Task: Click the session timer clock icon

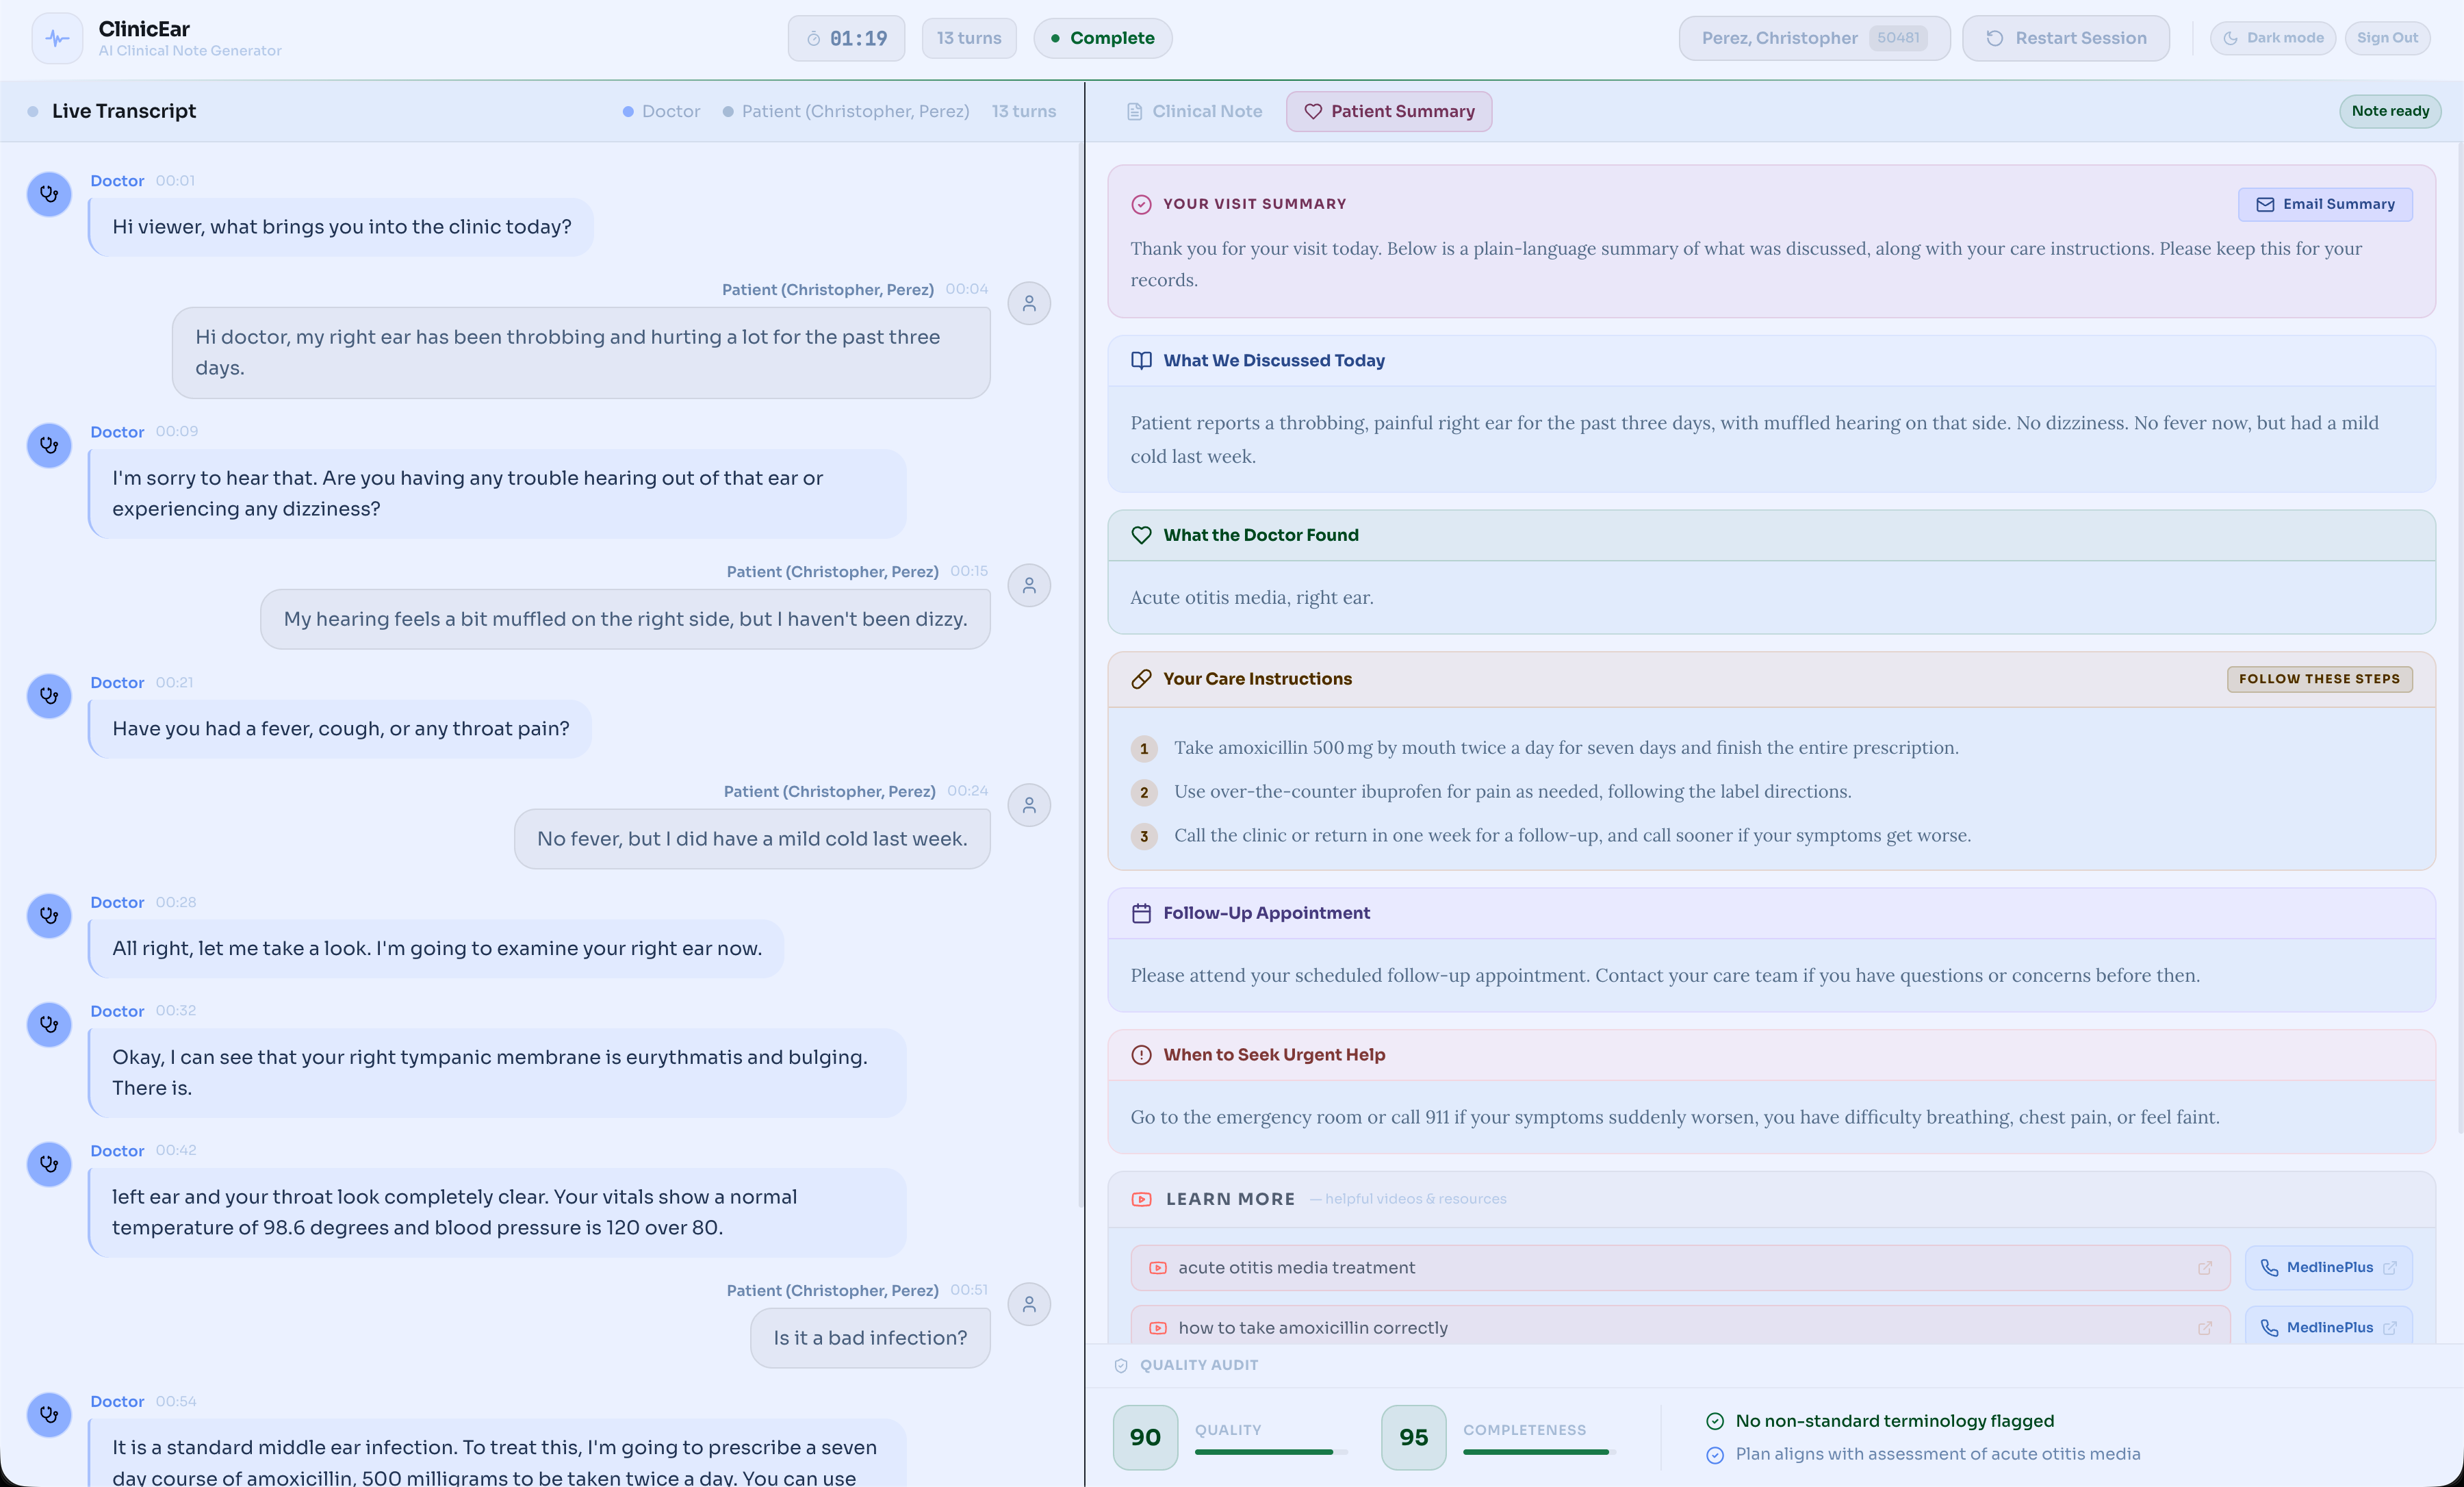Action: click(813, 39)
